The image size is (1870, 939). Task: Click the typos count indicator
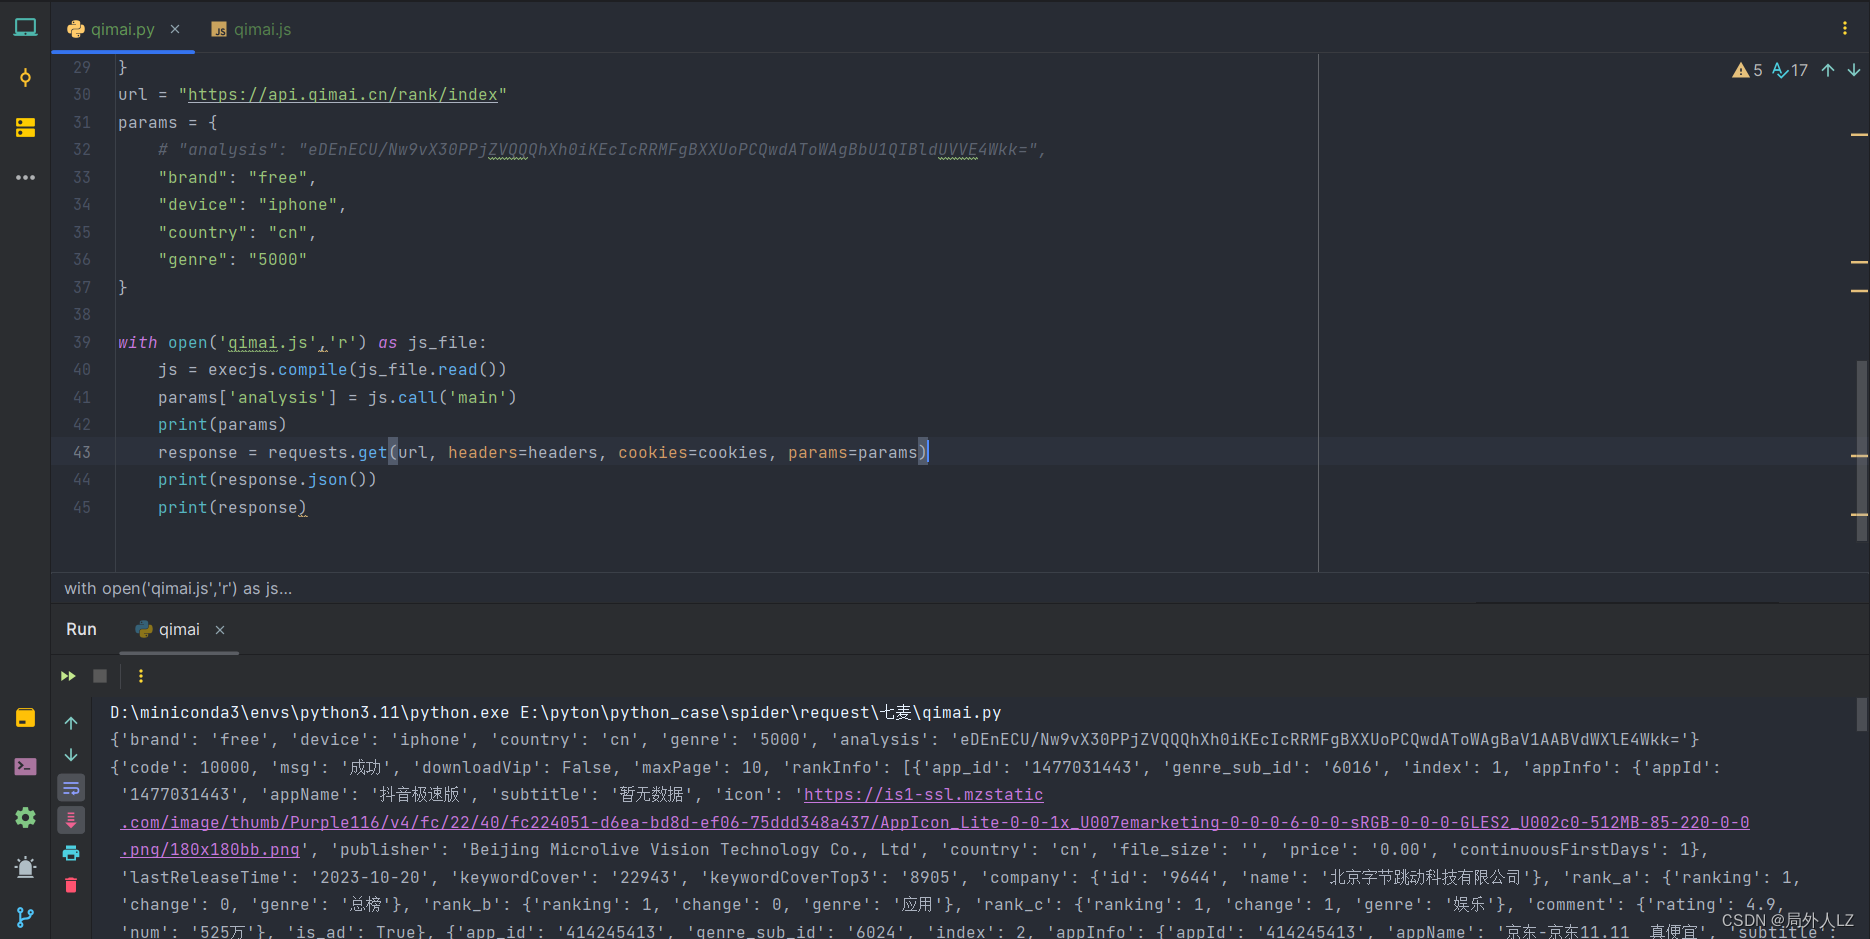1790,70
